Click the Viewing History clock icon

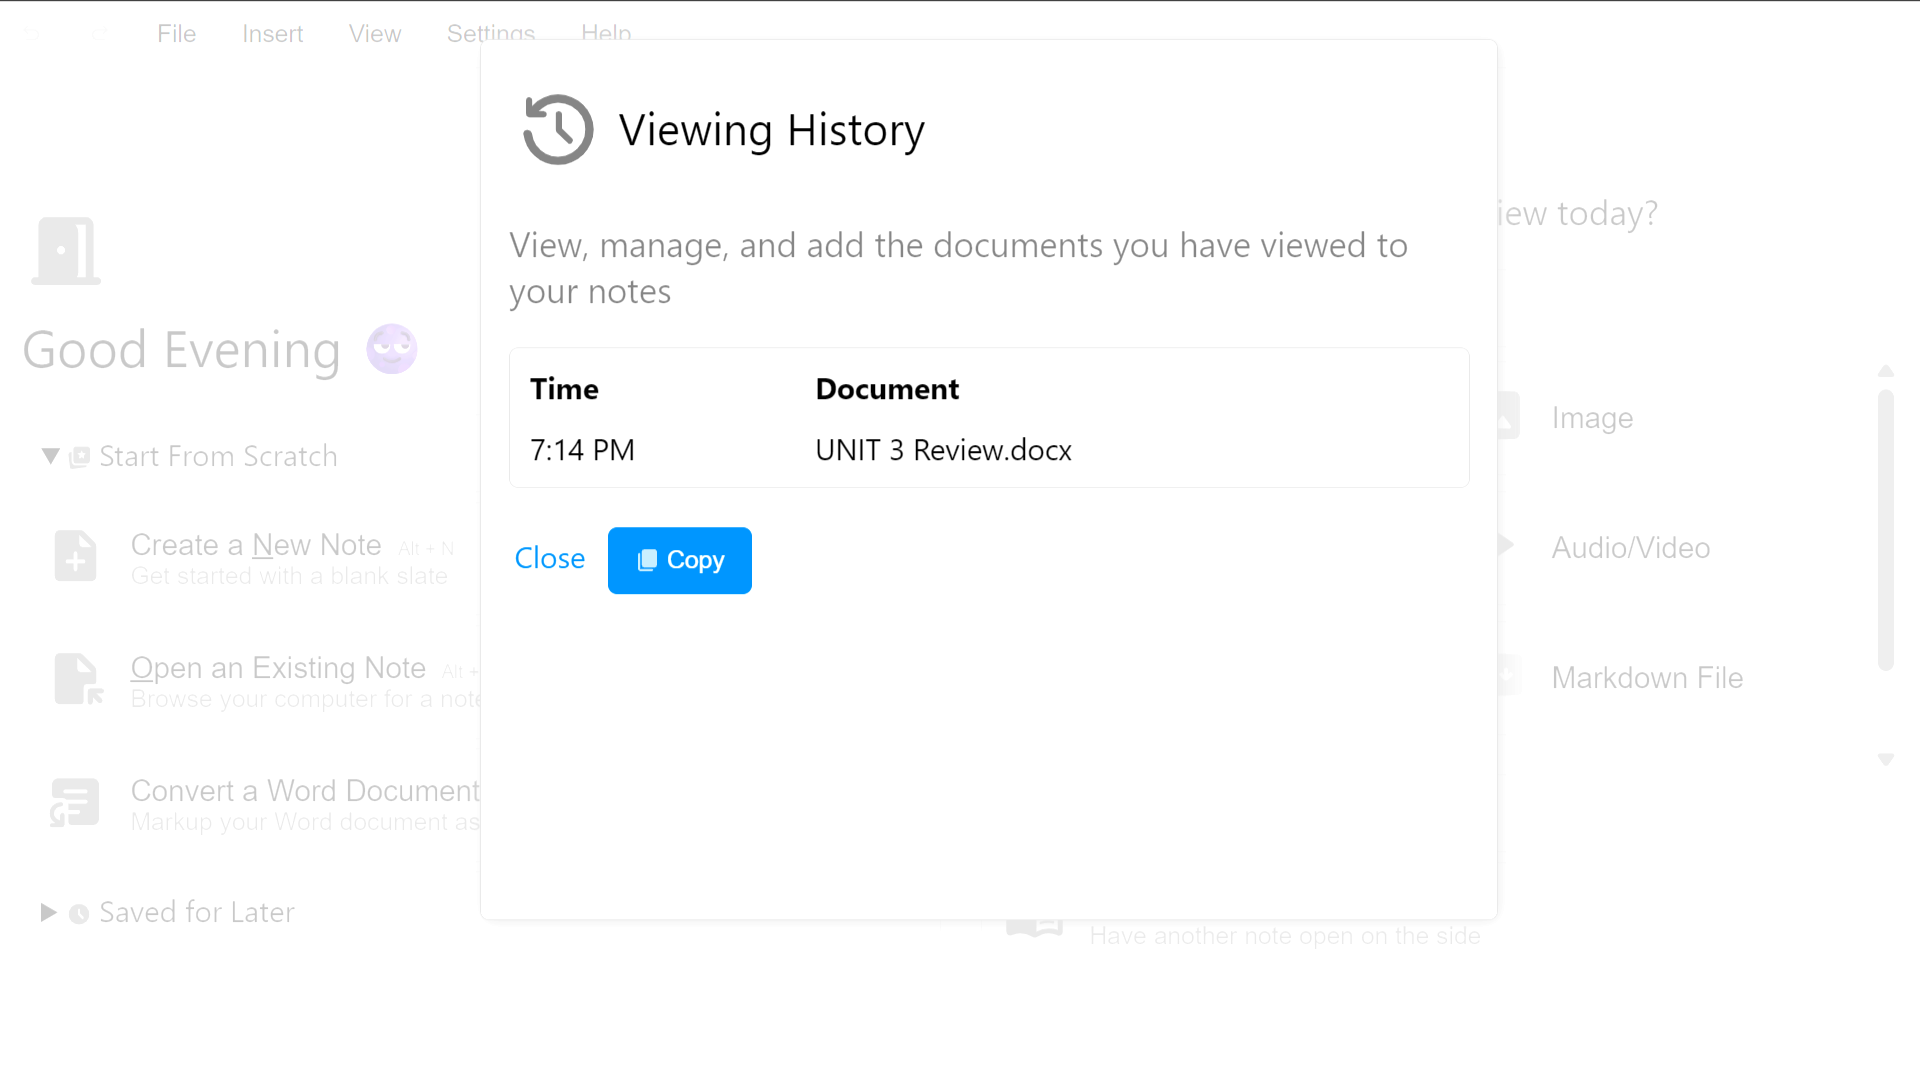click(558, 130)
